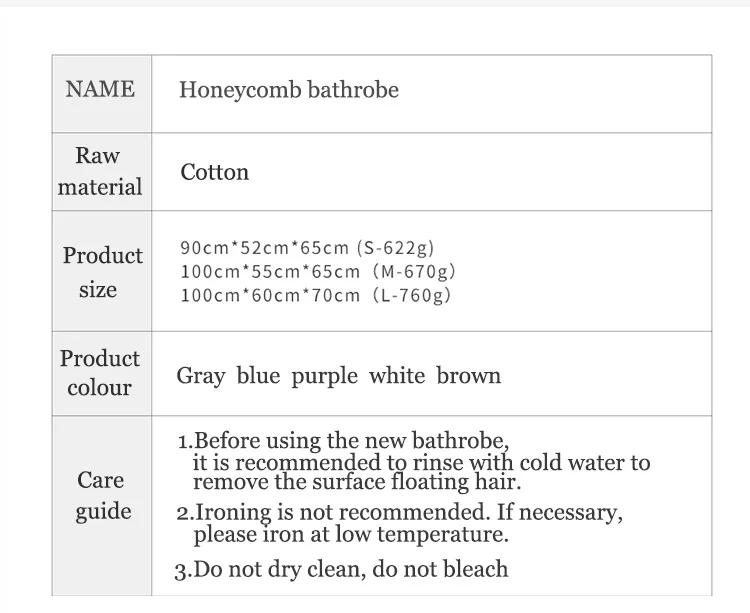Click the Care guide label
This screenshot has height=613, width=750.
coord(102,496)
